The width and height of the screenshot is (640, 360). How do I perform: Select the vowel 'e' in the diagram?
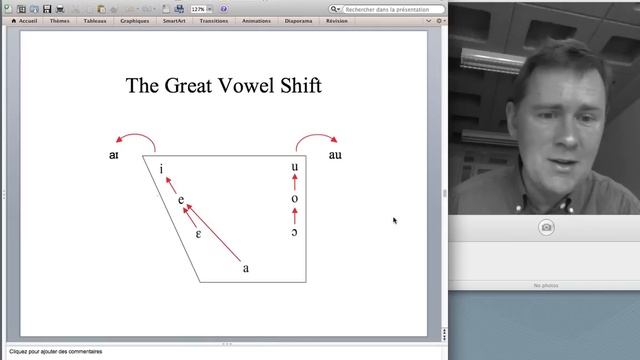click(181, 200)
